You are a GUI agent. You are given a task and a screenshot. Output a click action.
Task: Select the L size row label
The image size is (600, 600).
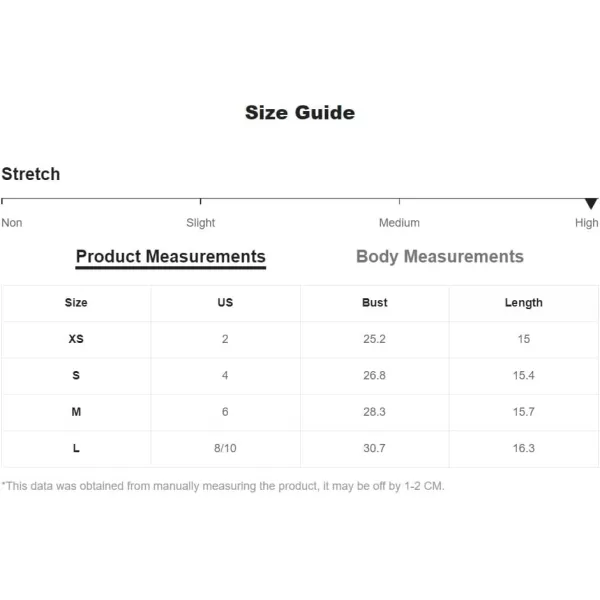coord(76,448)
